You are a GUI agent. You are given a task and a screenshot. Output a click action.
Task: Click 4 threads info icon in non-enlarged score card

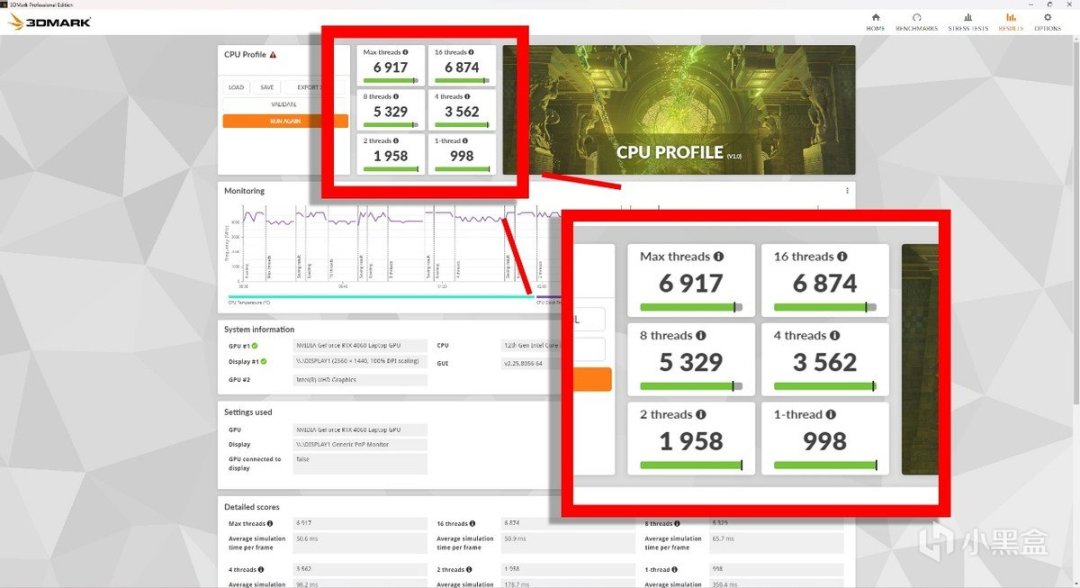pyautogui.click(x=467, y=96)
